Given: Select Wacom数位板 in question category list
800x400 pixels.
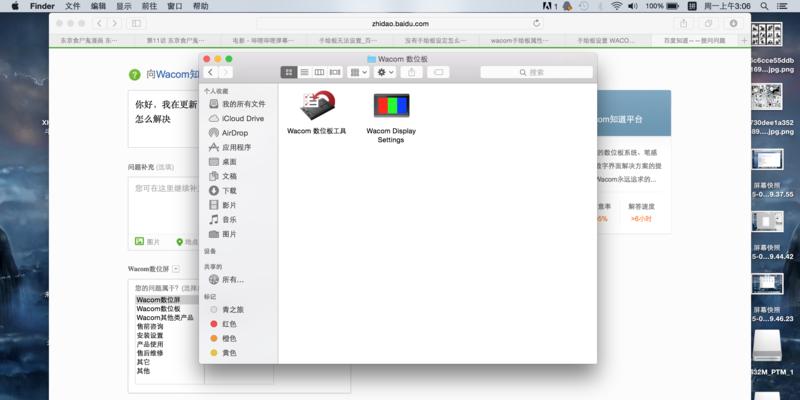Looking at the screenshot, I should [158, 309].
